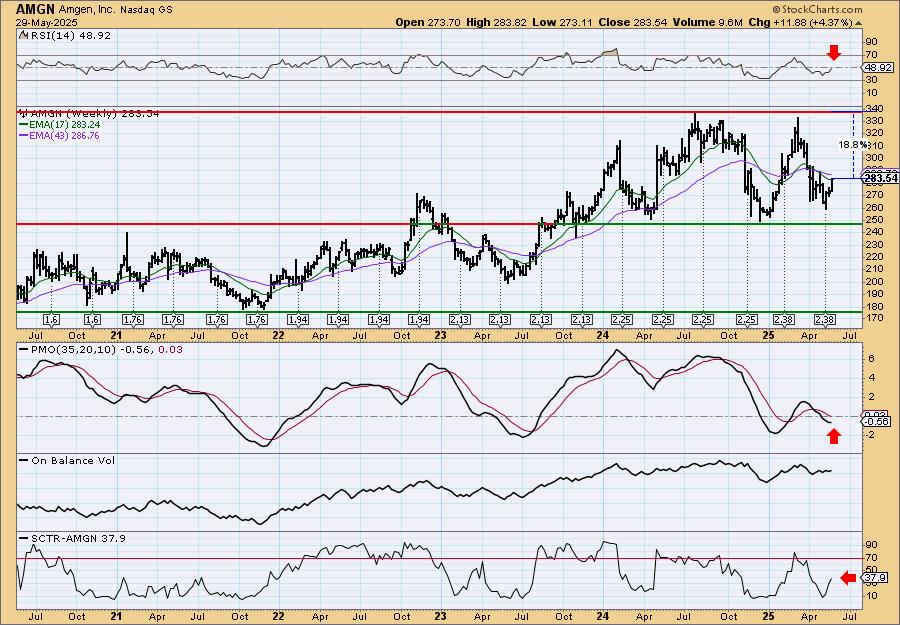The height and width of the screenshot is (625, 900).
Task: Click the 340 price axis label
Action: tap(875, 108)
